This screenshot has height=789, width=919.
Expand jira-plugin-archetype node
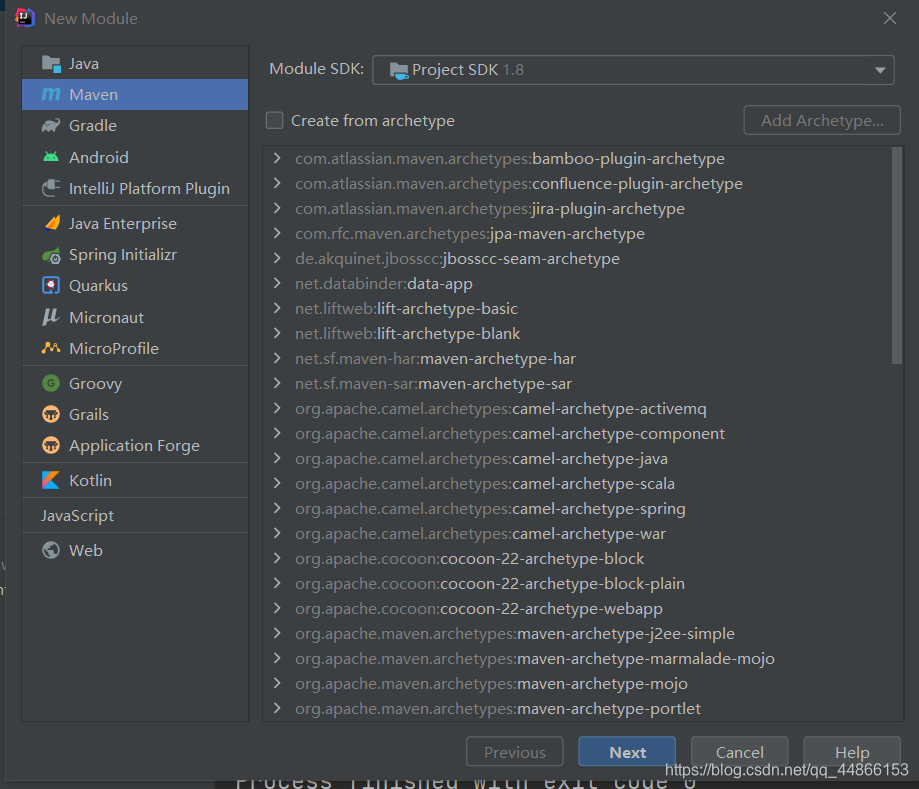click(x=277, y=209)
